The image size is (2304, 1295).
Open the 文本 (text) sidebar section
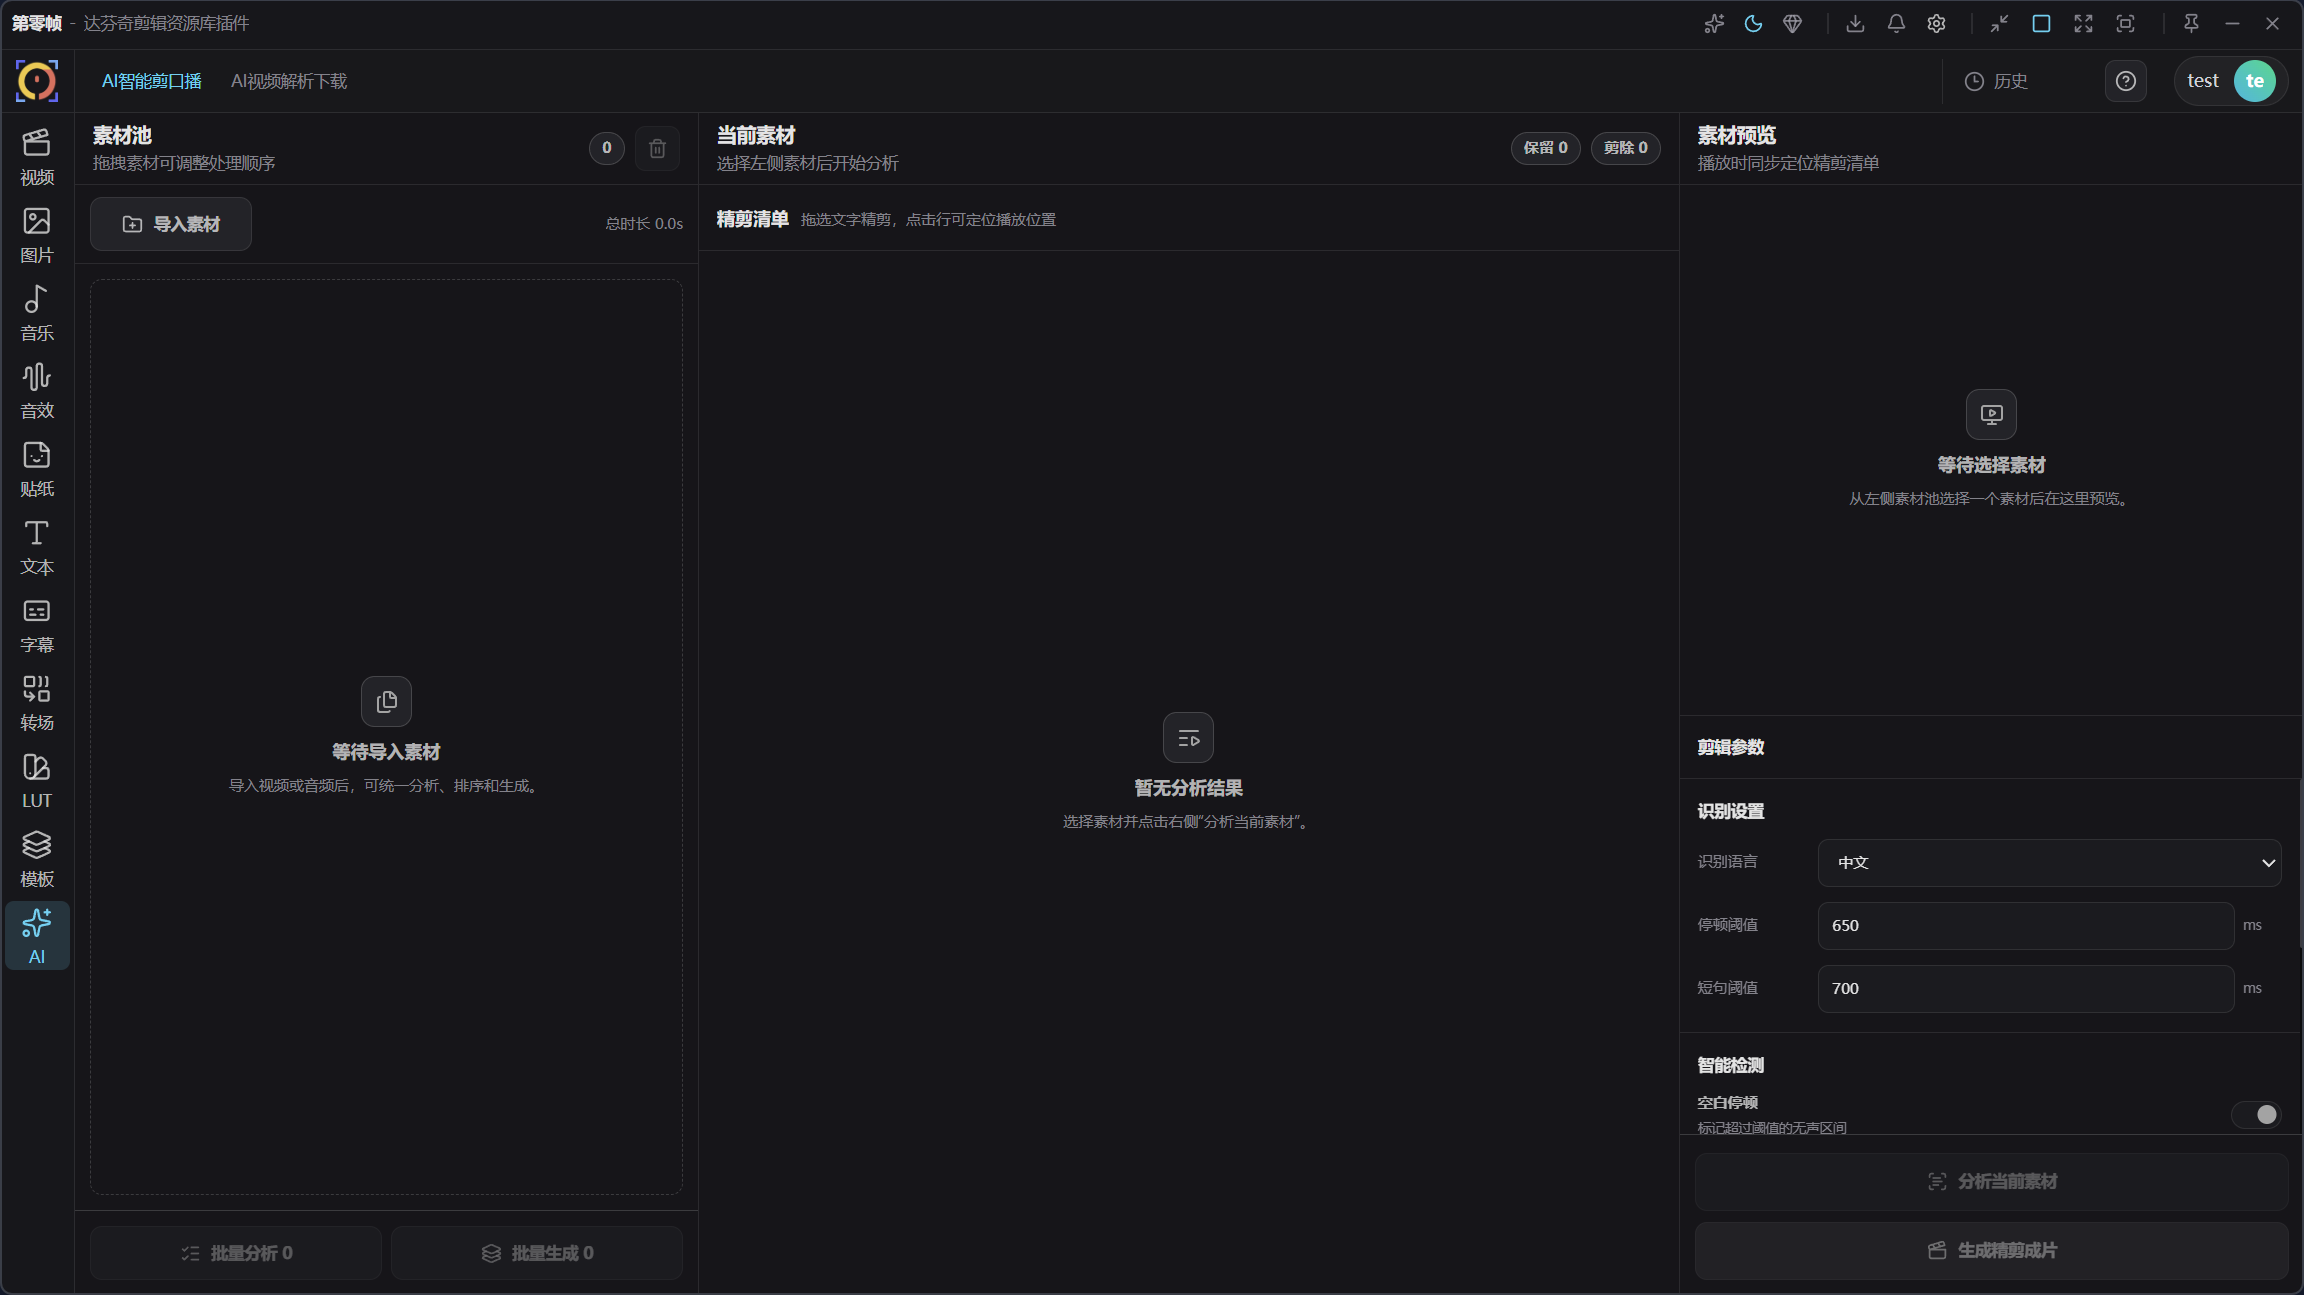[37, 547]
